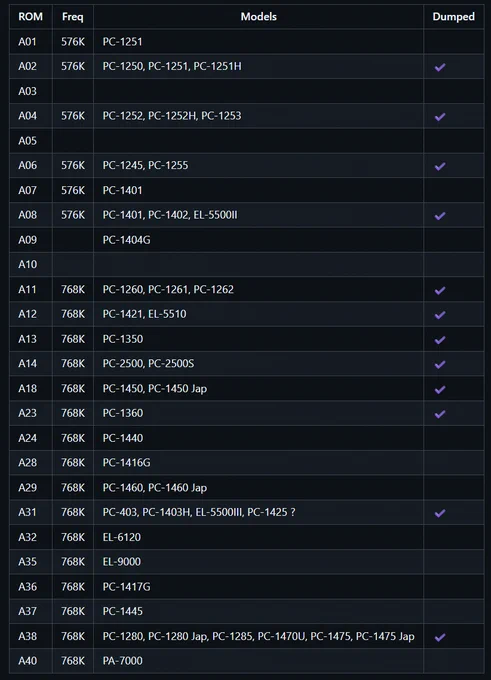Click the checkmark in the A31 row
This screenshot has width=491, height=680.
[440, 513]
